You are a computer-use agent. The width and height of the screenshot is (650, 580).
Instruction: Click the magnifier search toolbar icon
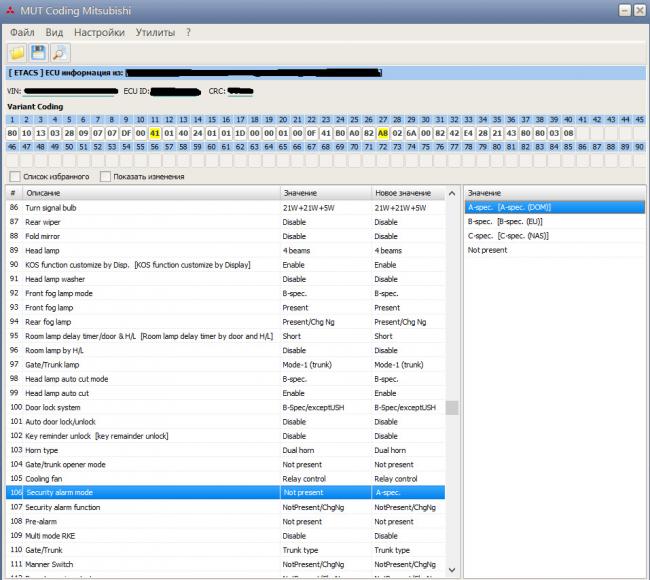click(60, 52)
